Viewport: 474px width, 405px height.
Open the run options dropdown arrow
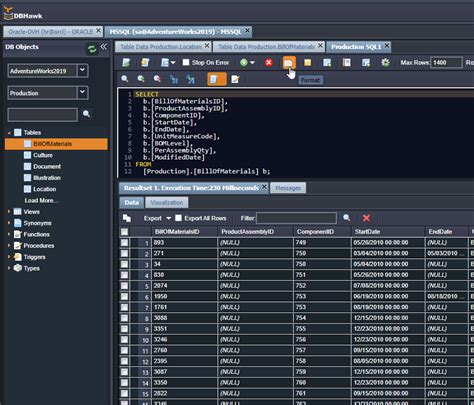click(252, 62)
